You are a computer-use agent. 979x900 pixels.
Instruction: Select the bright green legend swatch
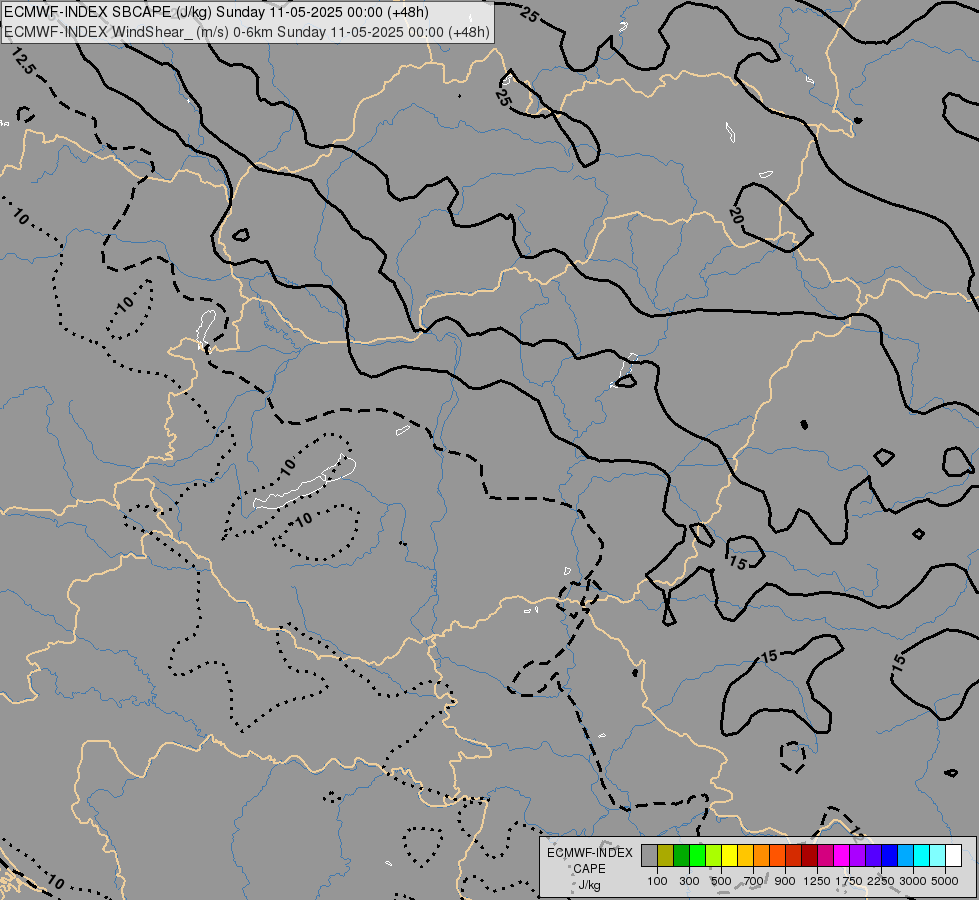click(697, 856)
